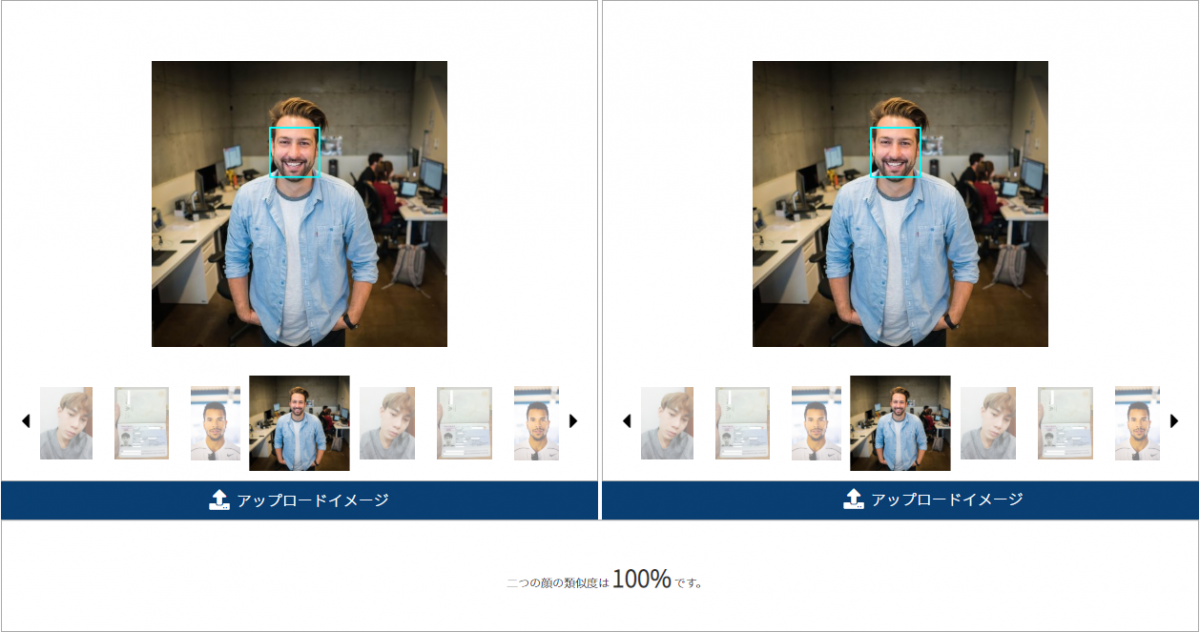Choose the passport thumbnail preceding right panel's highlighted photo
Viewport: 1200px width, 632px height.
742,423
